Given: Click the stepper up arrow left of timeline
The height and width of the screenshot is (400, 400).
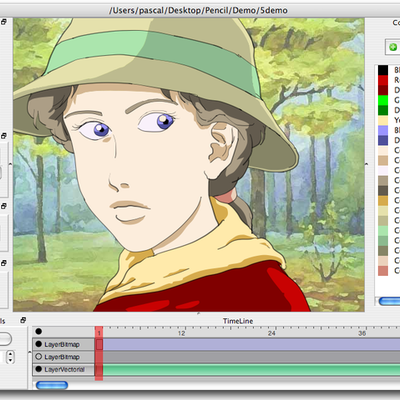Looking at the screenshot, I should point(10,353).
